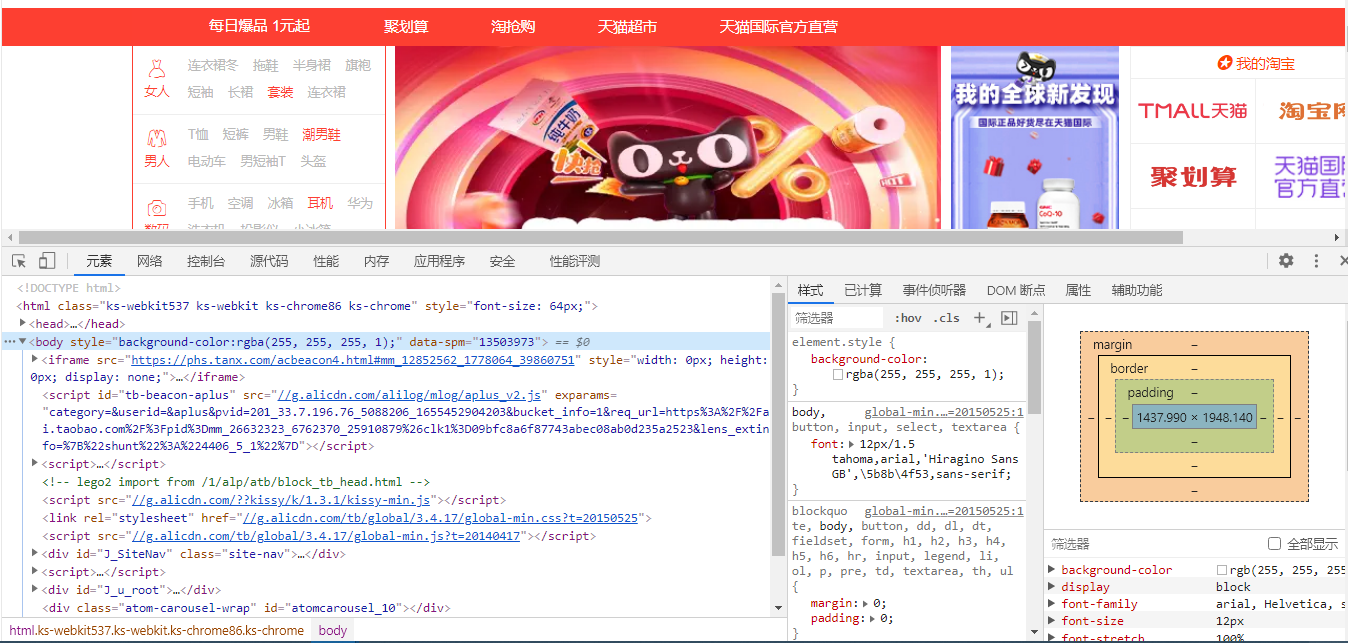Click the page scrollbar right arrow
Image resolution: width=1348 pixels, height=643 pixels.
pyautogui.click(x=1338, y=238)
